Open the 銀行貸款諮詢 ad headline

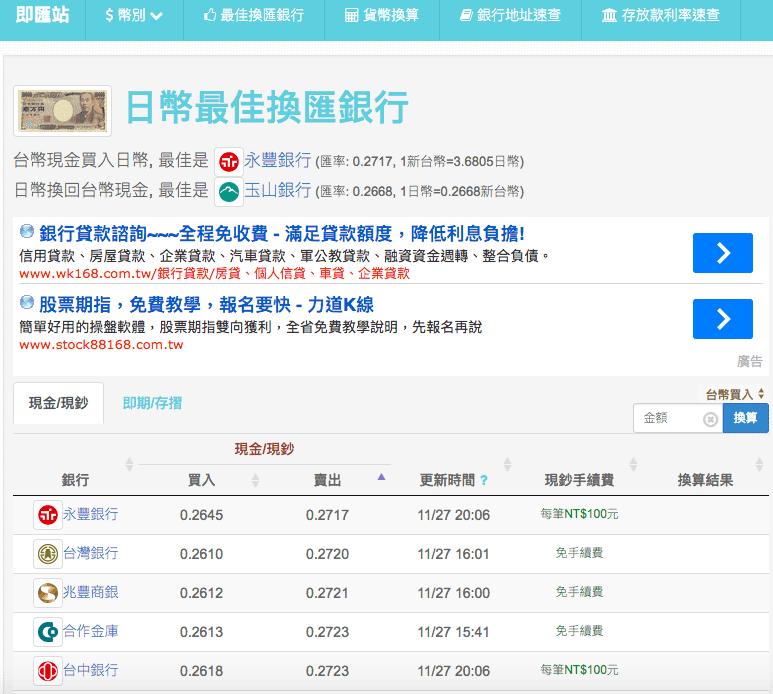click(x=281, y=234)
